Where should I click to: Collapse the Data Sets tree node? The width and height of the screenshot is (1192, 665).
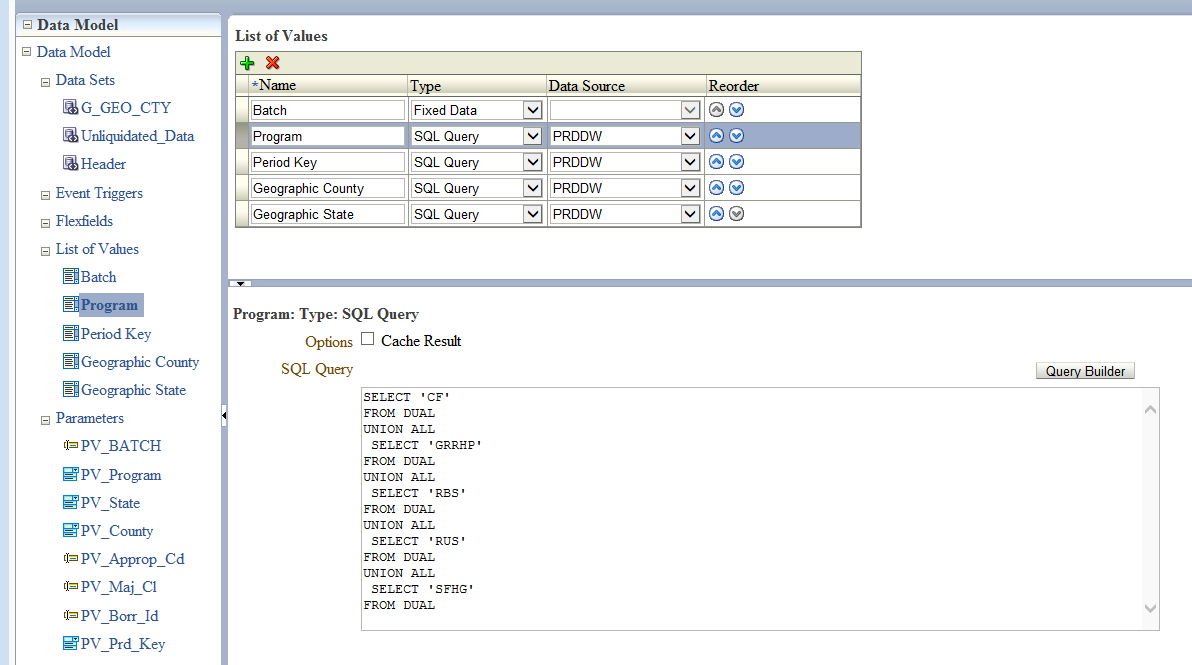coord(46,82)
